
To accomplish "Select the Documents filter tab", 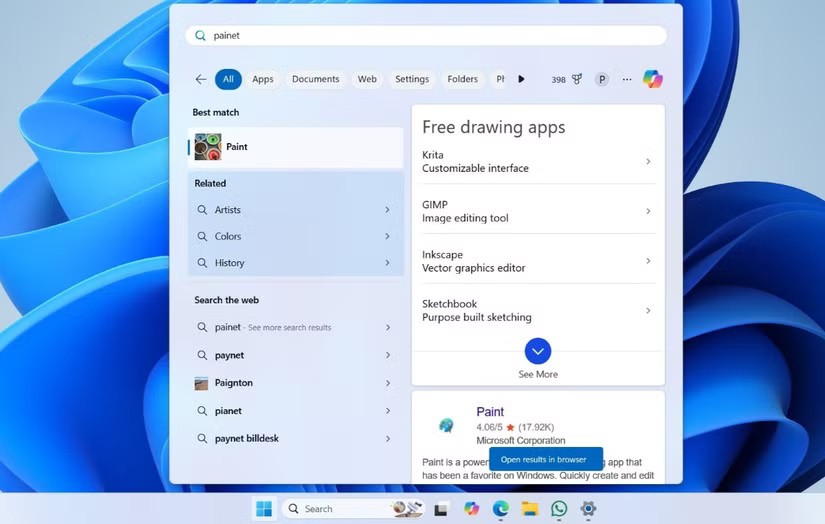I will click(x=315, y=79).
